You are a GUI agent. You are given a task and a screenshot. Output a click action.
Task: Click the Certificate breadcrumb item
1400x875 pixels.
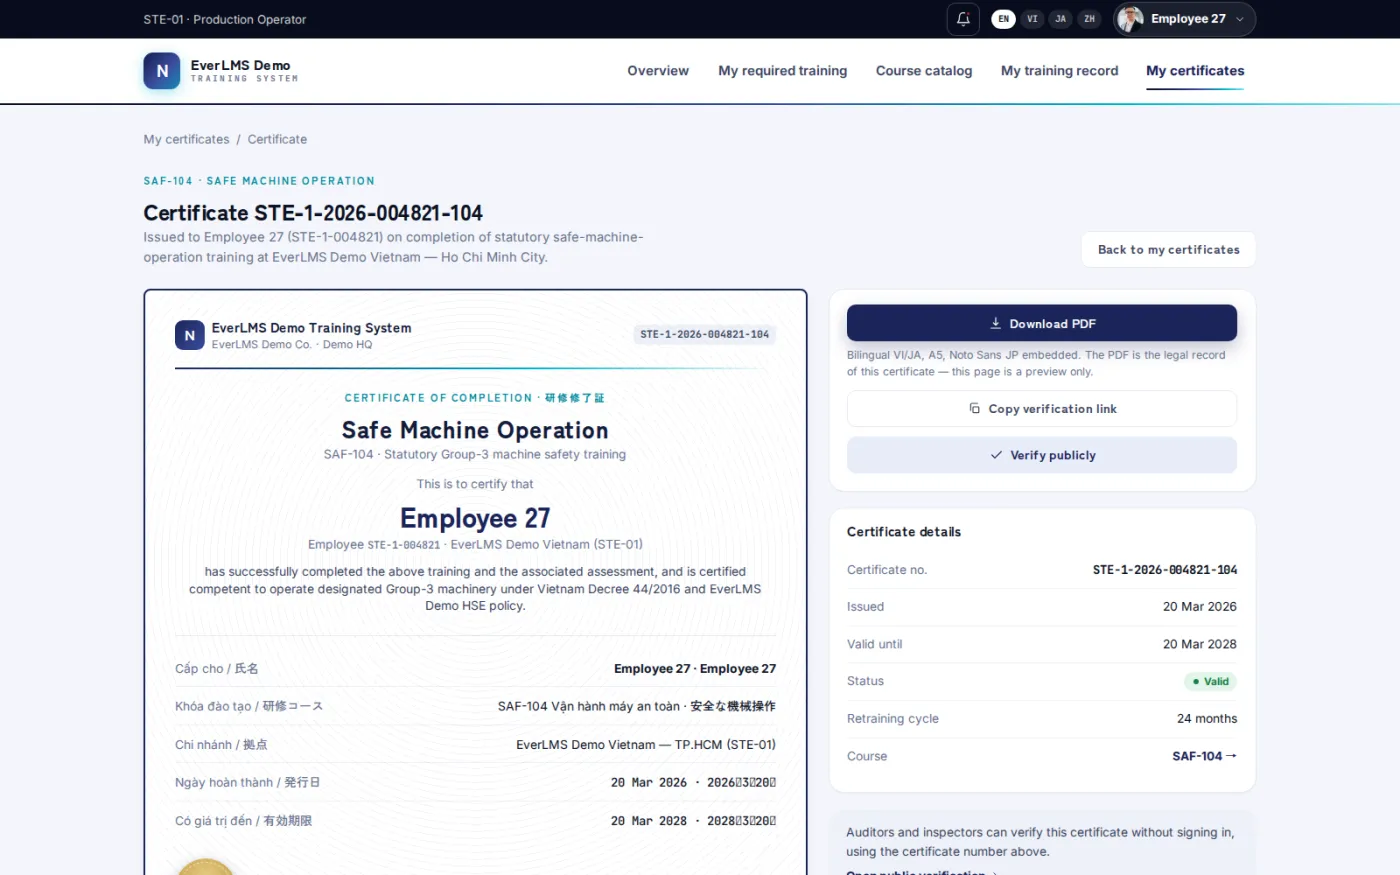(x=277, y=139)
